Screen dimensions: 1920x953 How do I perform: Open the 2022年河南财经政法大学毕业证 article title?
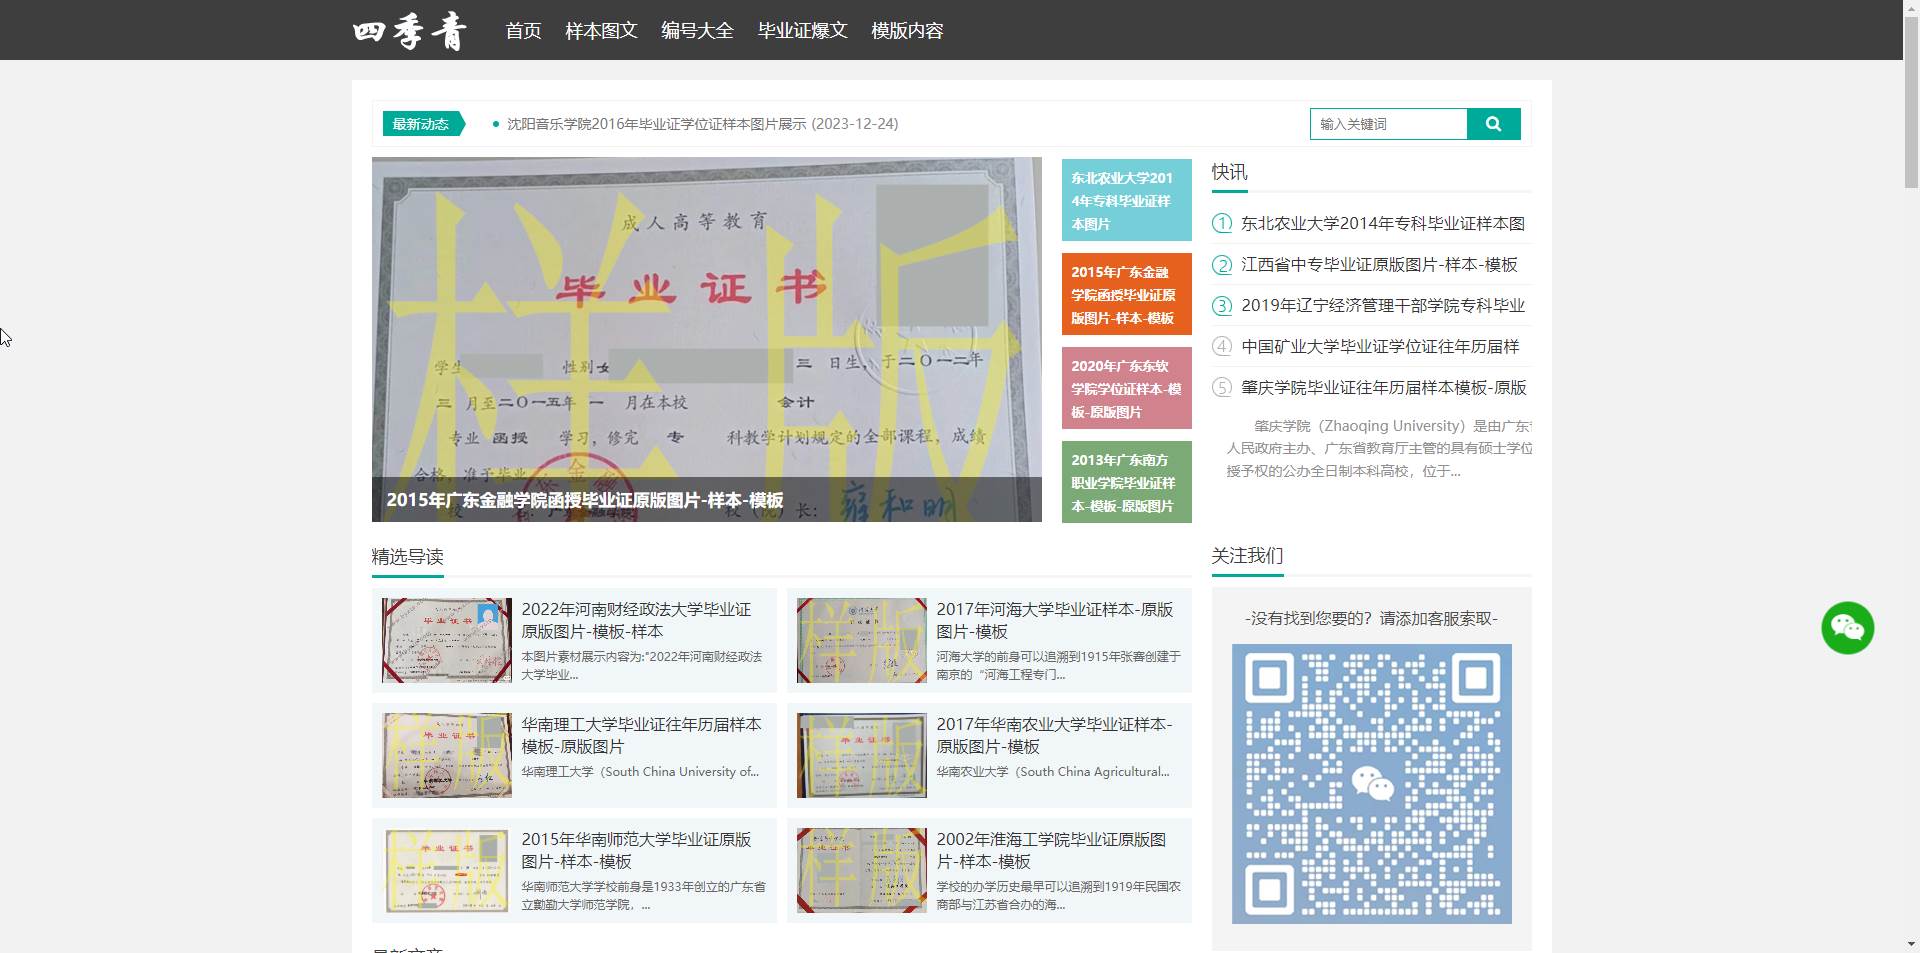click(636, 620)
